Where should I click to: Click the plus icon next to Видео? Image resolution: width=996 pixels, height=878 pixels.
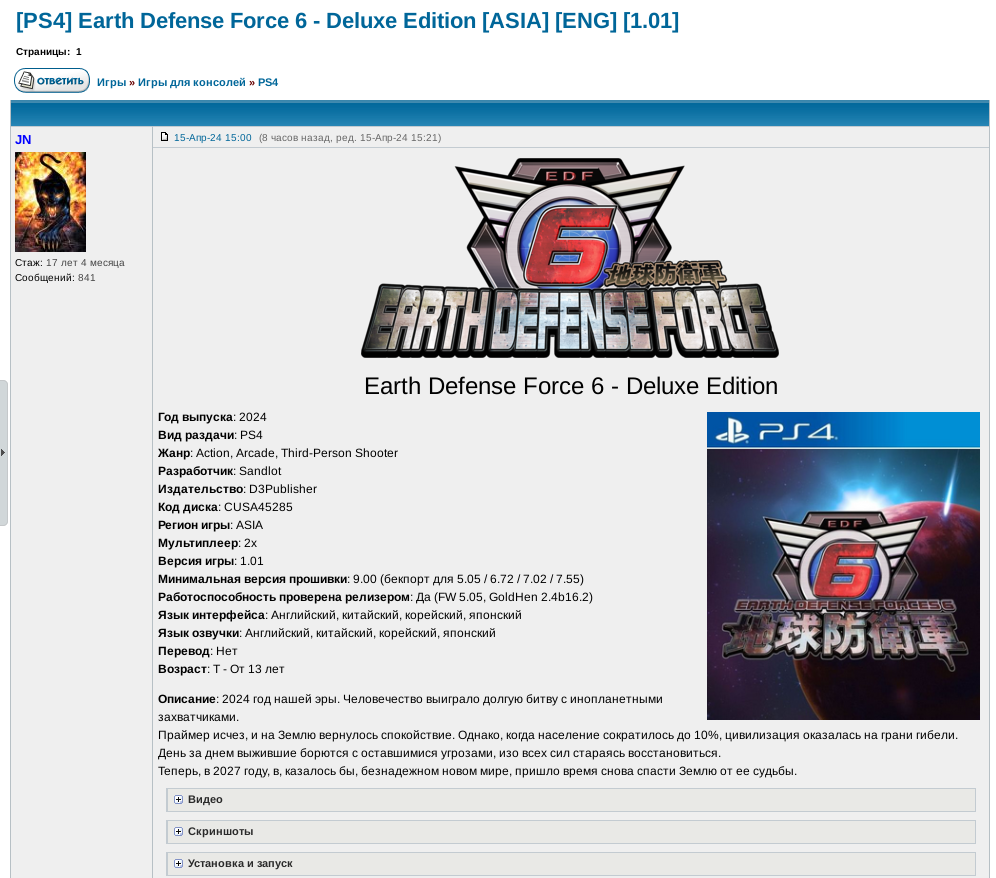point(178,800)
